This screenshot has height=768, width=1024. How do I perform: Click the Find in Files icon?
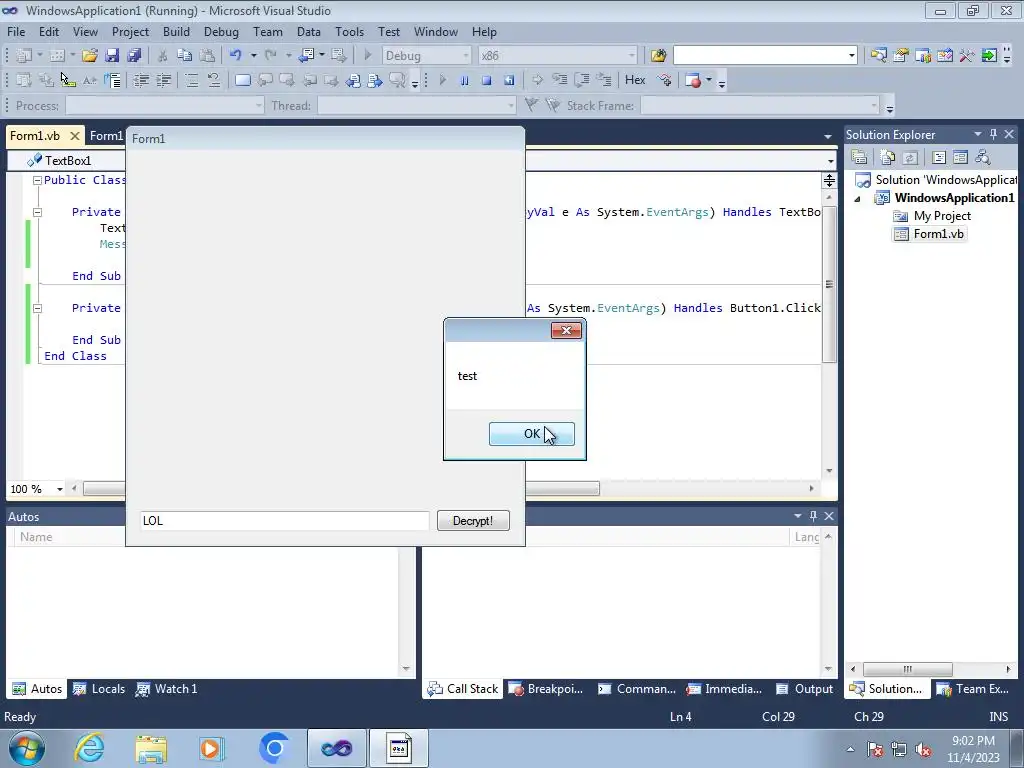coord(658,56)
